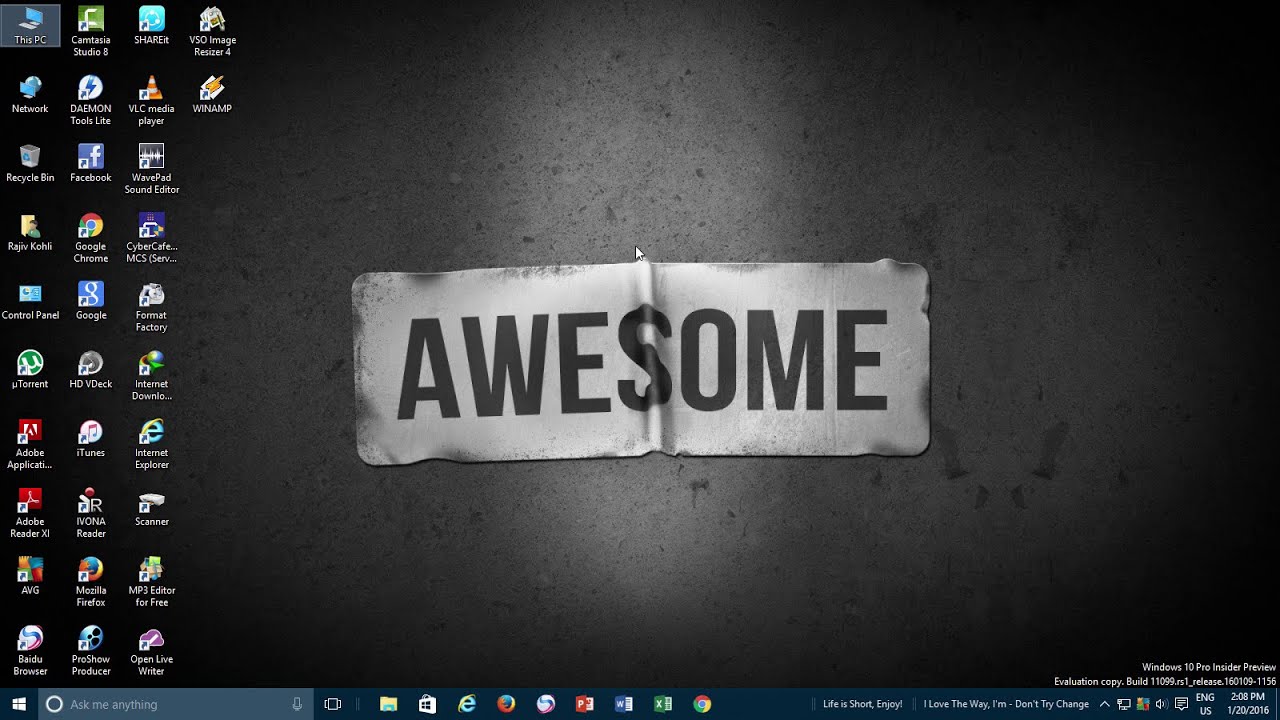Open VLC media player shortcut
Viewport: 1280px width, 720px height.
click(x=151, y=100)
